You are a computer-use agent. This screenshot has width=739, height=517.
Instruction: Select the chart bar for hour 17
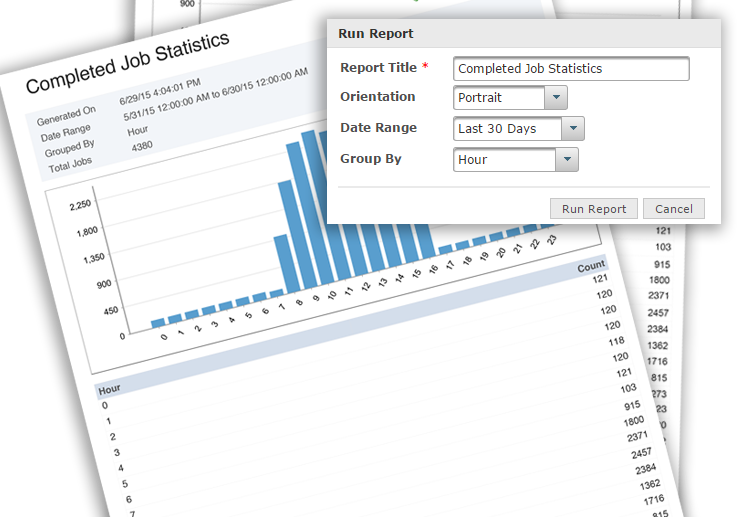(446, 250)
